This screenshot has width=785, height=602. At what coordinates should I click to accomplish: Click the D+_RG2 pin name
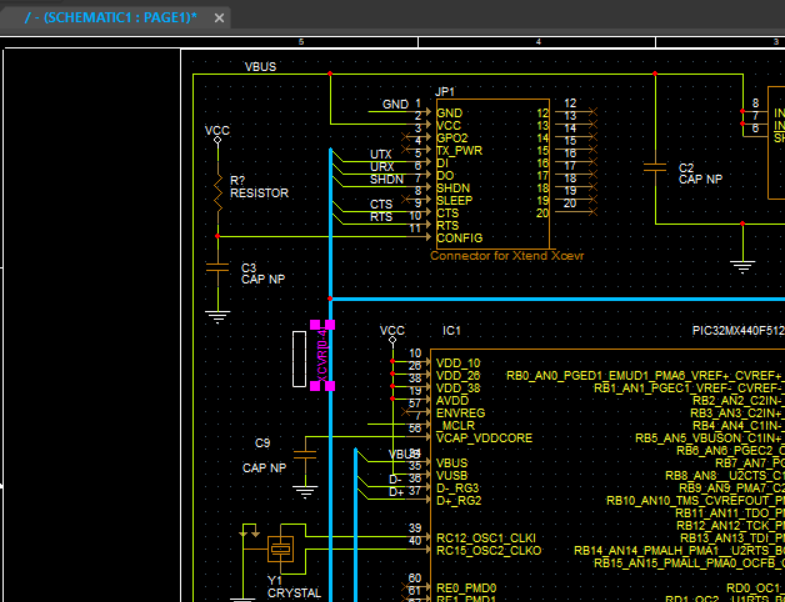coord(459,501)
